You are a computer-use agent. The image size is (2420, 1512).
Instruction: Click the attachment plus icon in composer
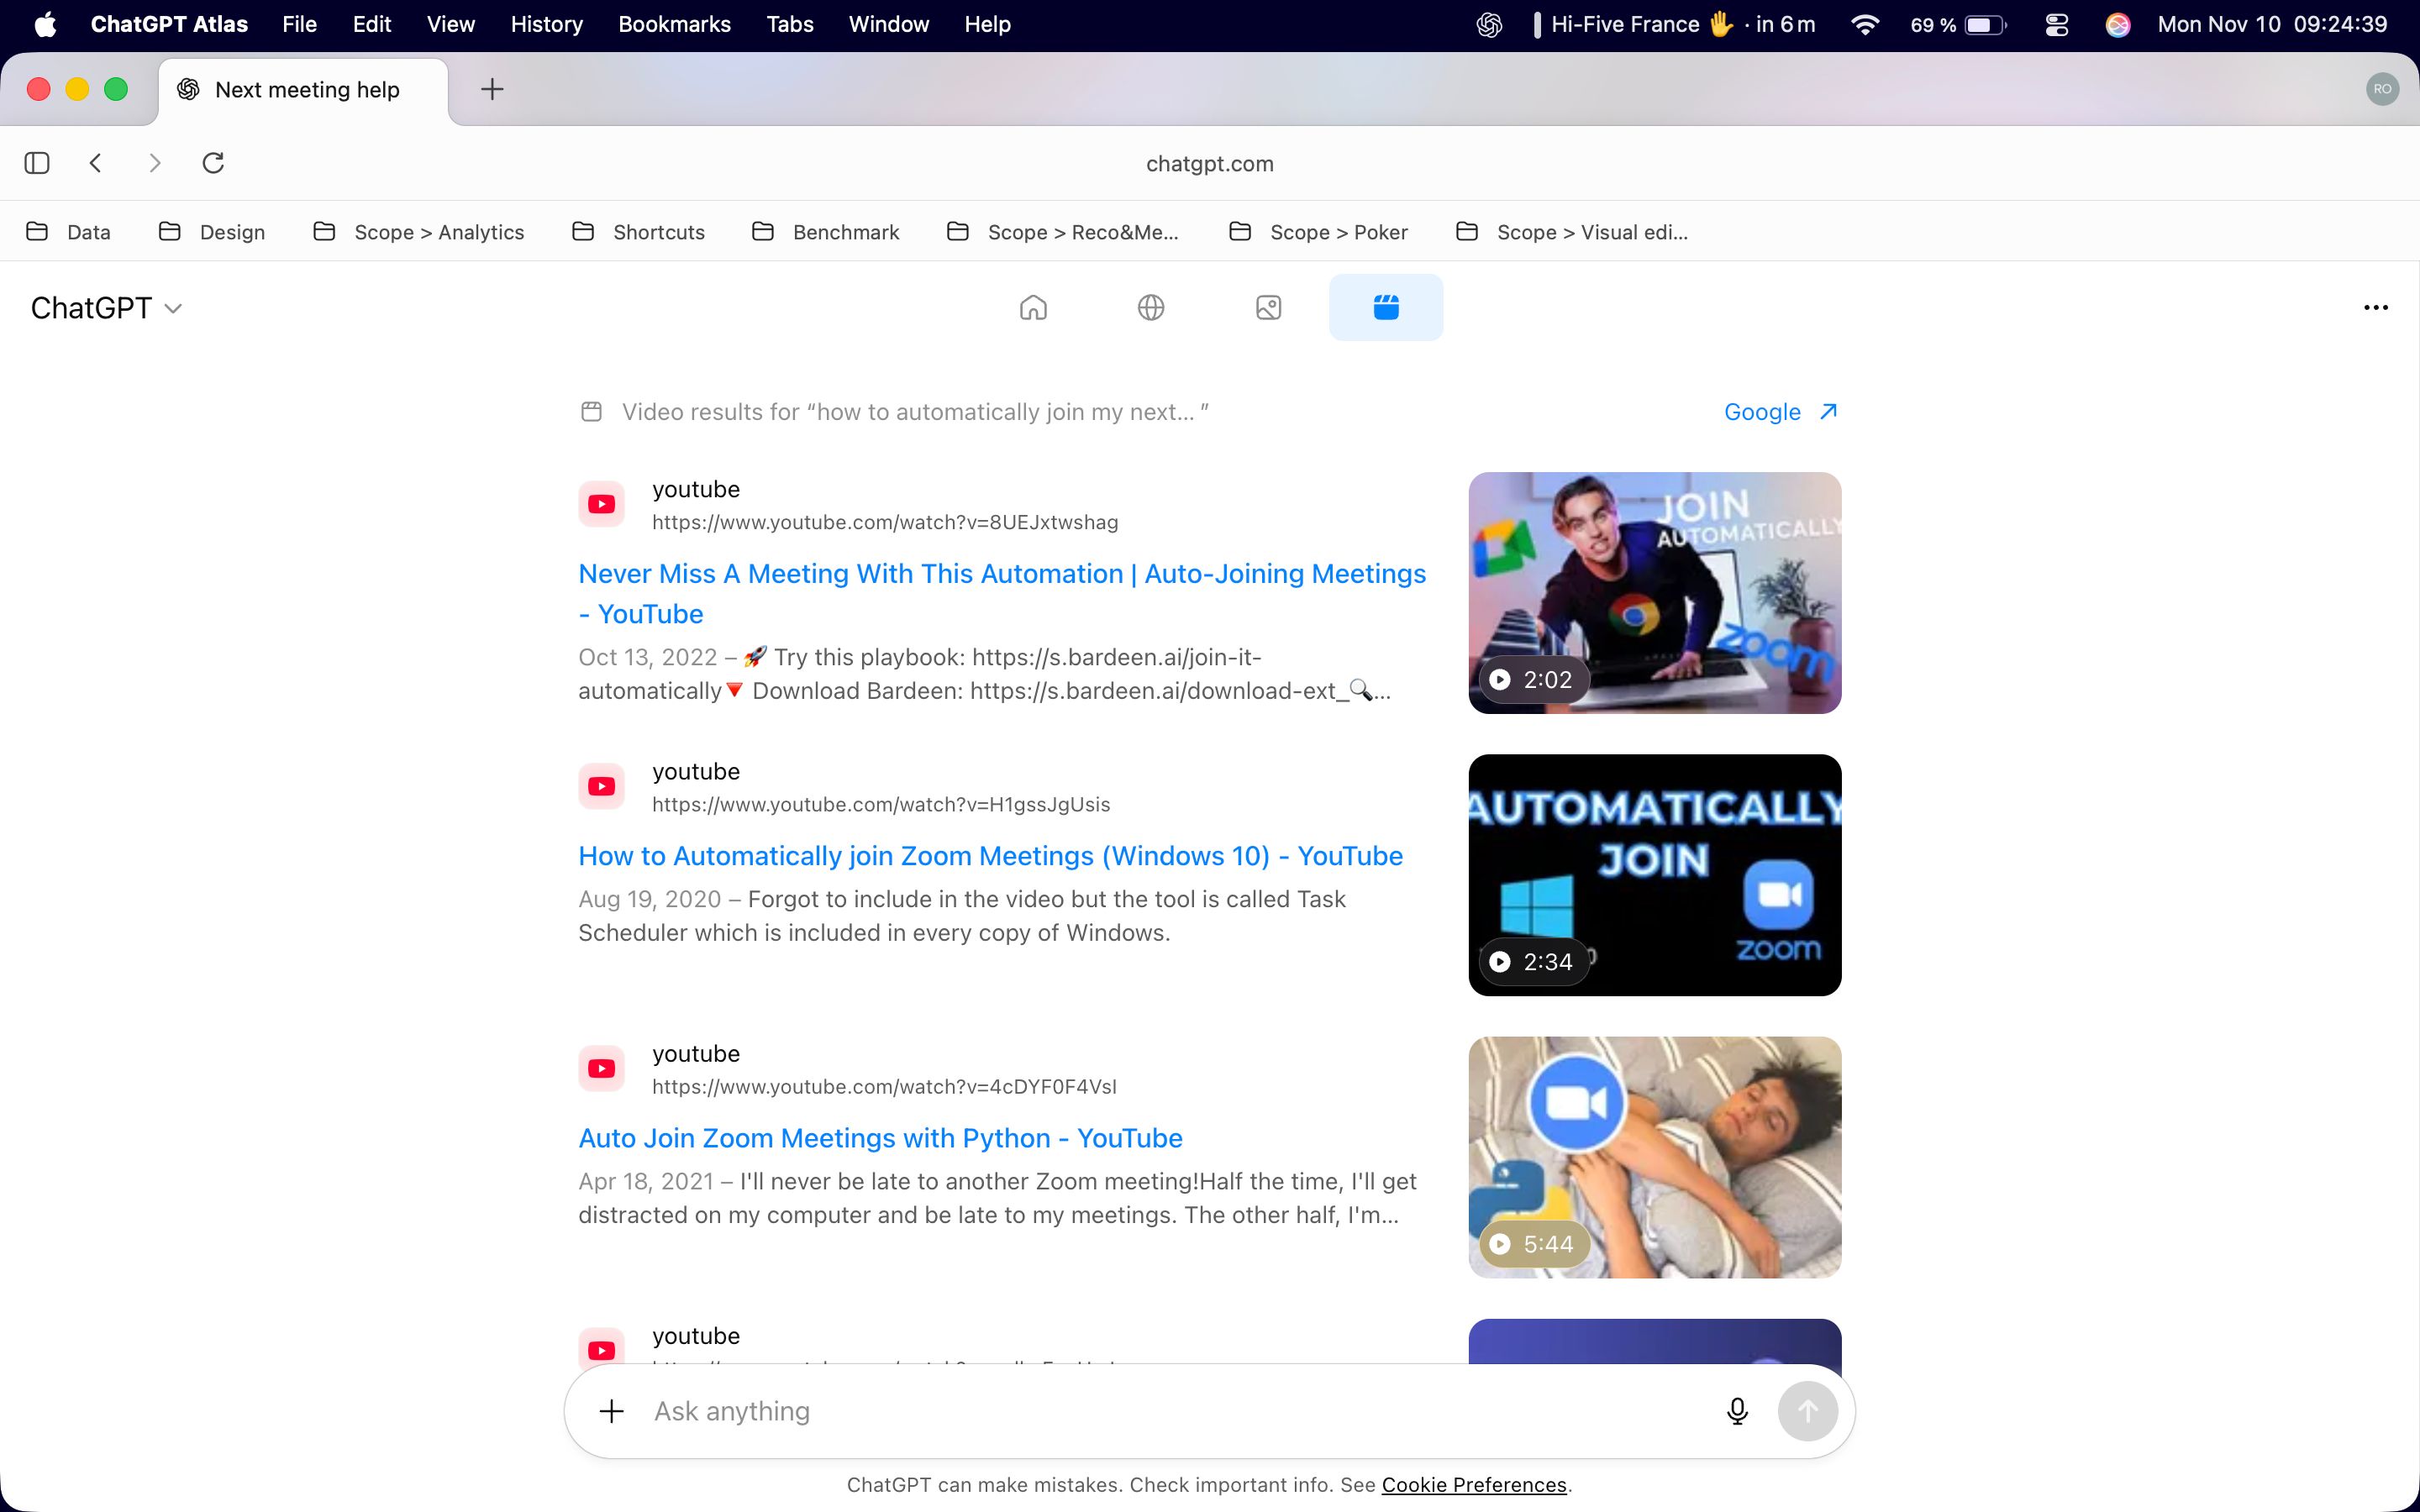[x=611, y=1410]
